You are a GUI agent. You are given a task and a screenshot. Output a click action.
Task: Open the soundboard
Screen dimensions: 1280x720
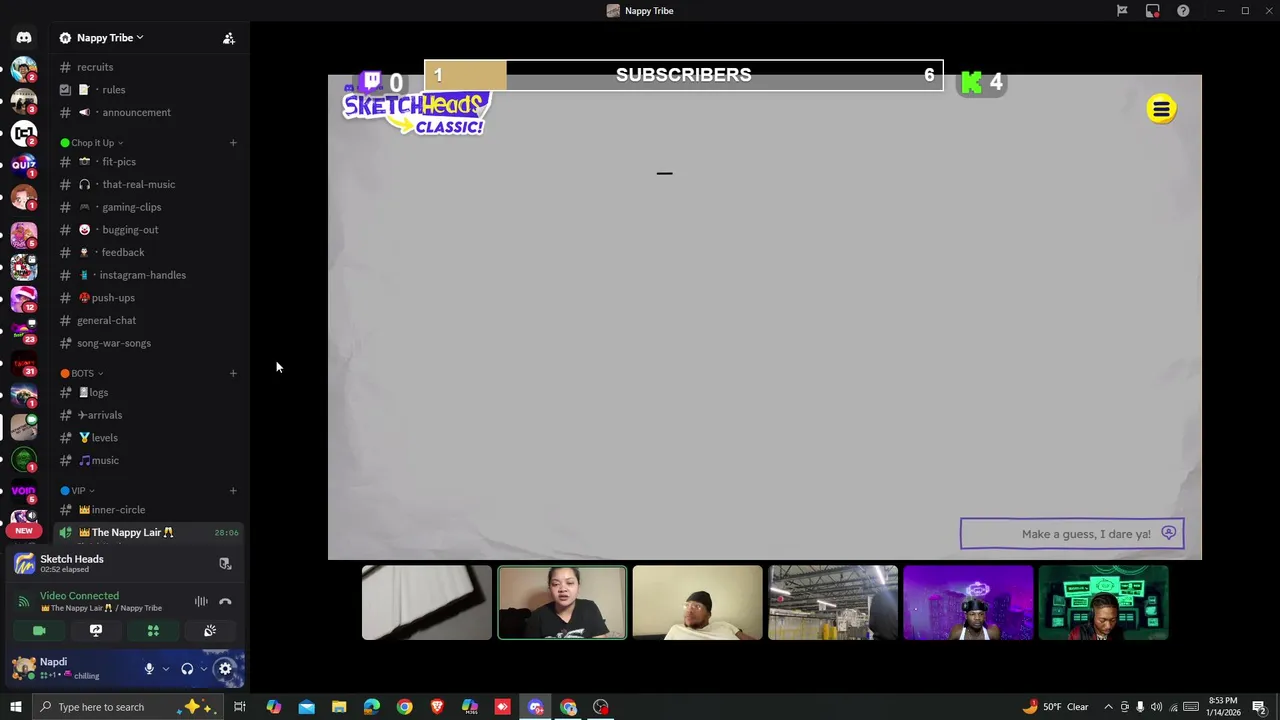[x=210, y=631]
